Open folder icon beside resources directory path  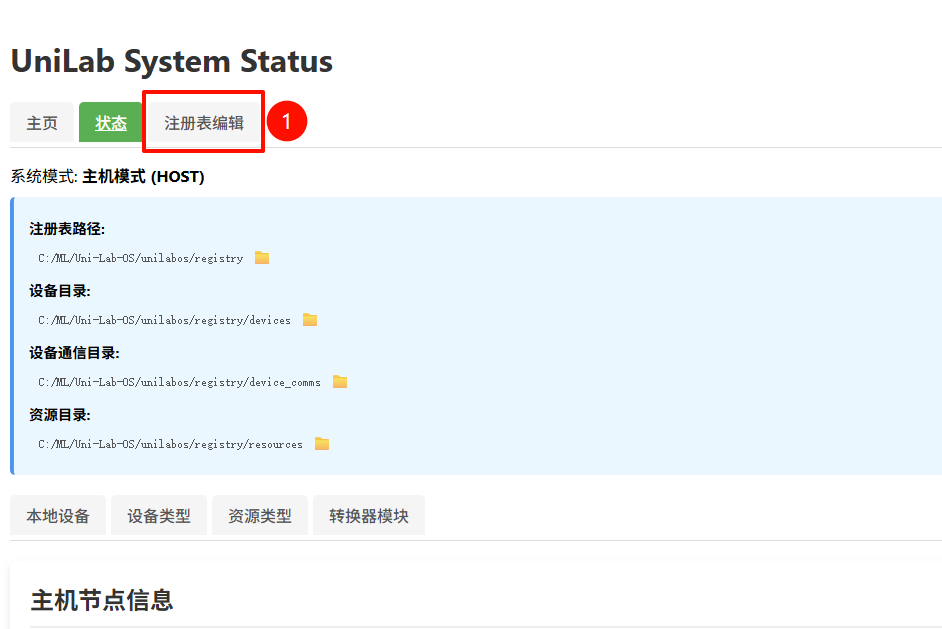(x=322, y=444)
